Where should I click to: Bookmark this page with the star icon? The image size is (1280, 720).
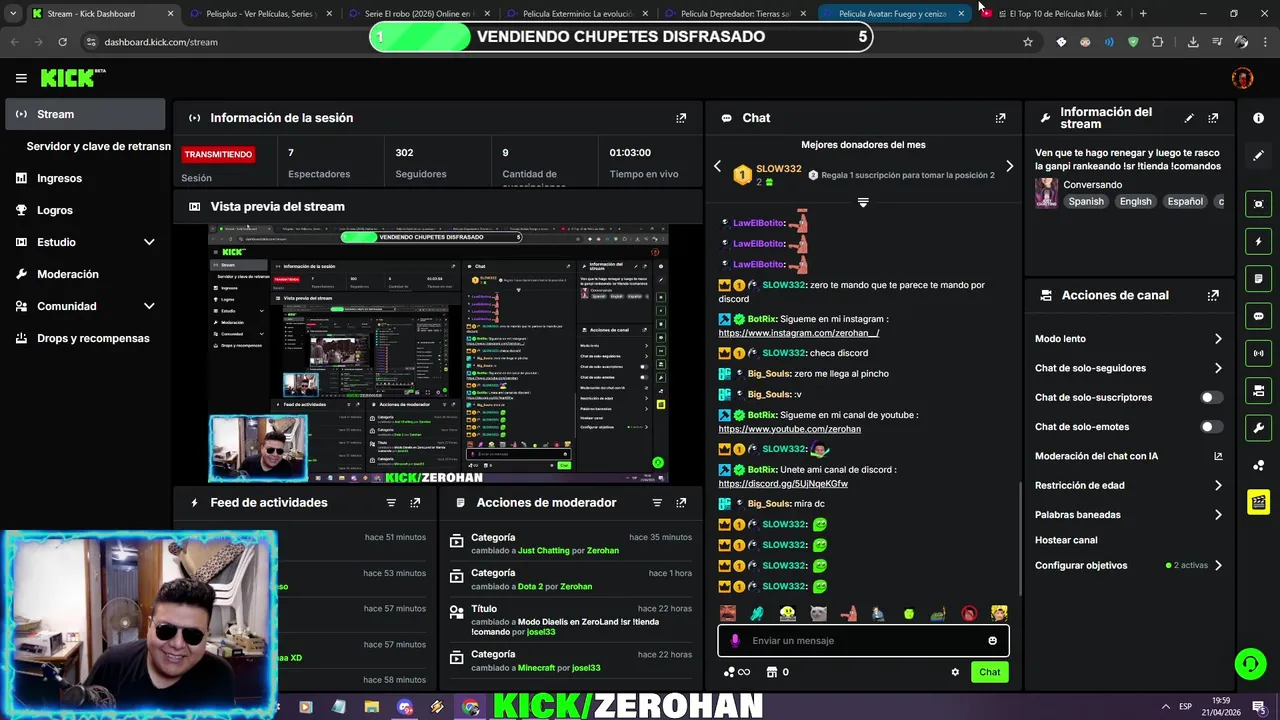point(1027,42)
